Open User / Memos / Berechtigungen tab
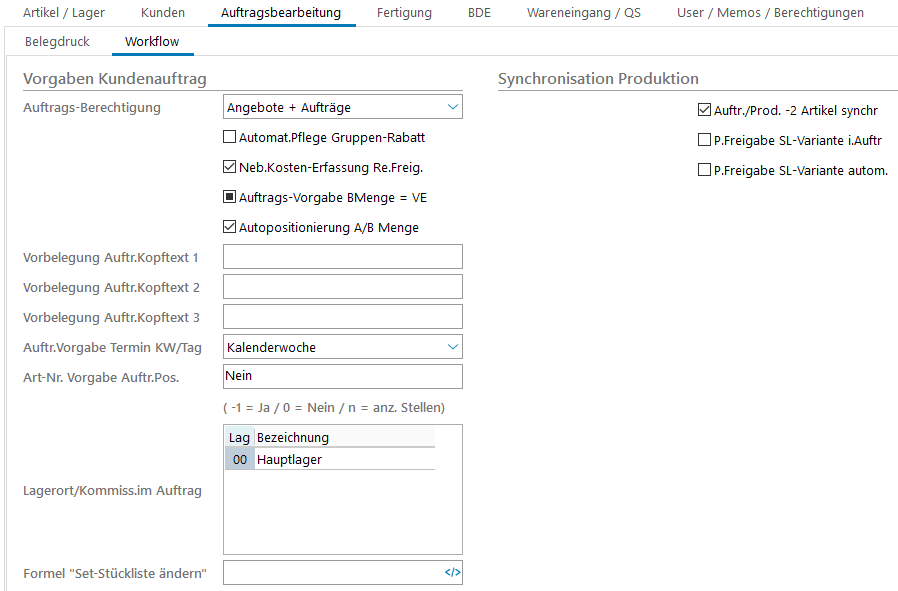 click(770, 13)
